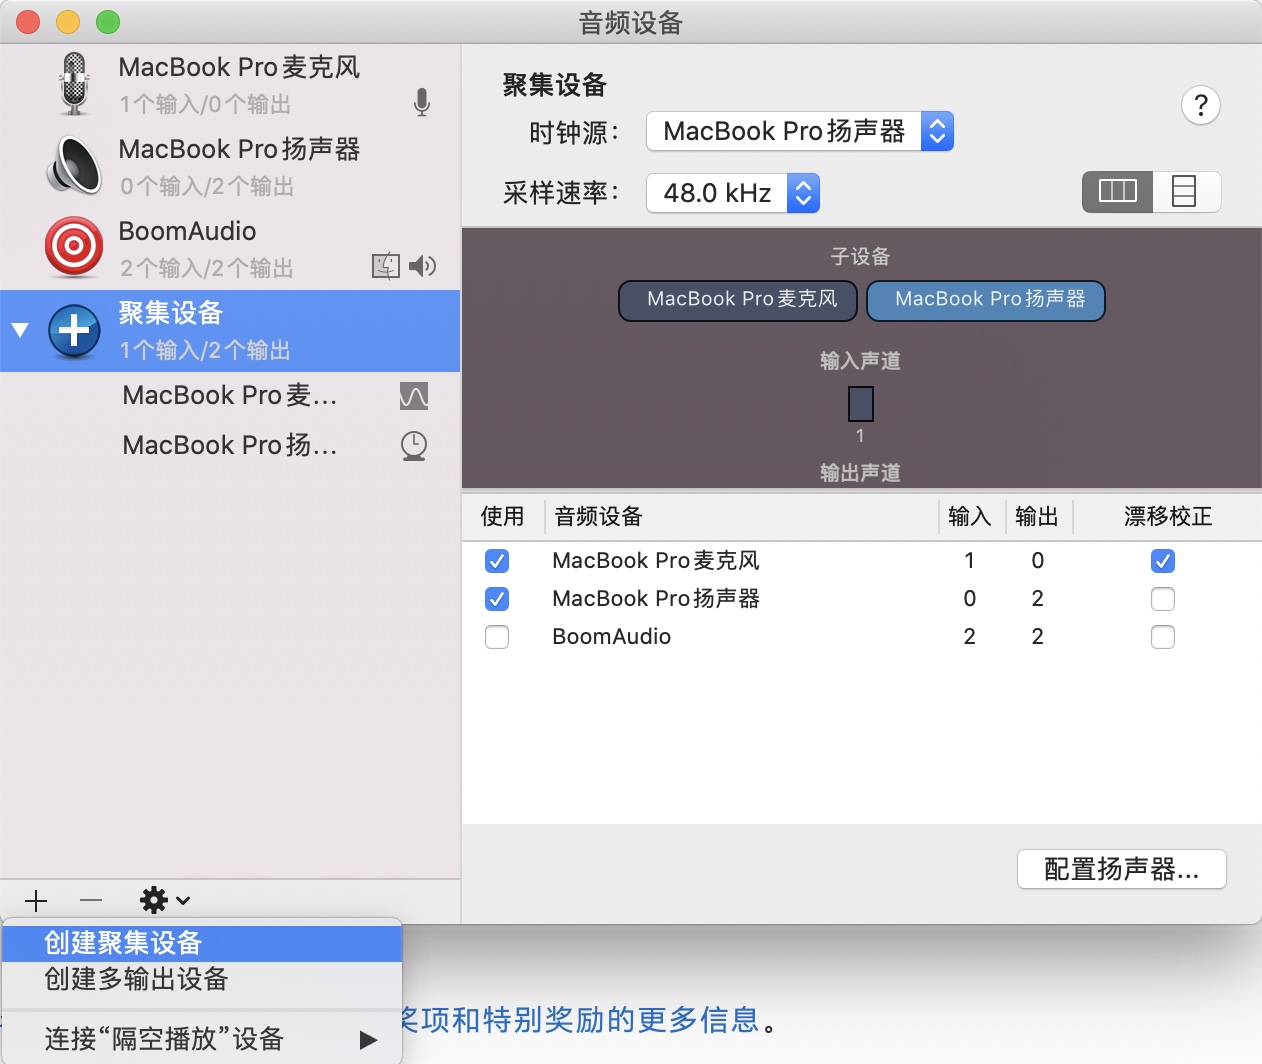Open the 时钟源 dropdown
Viewport: 1262px width, 1064px height.
[x=800, y=131]
